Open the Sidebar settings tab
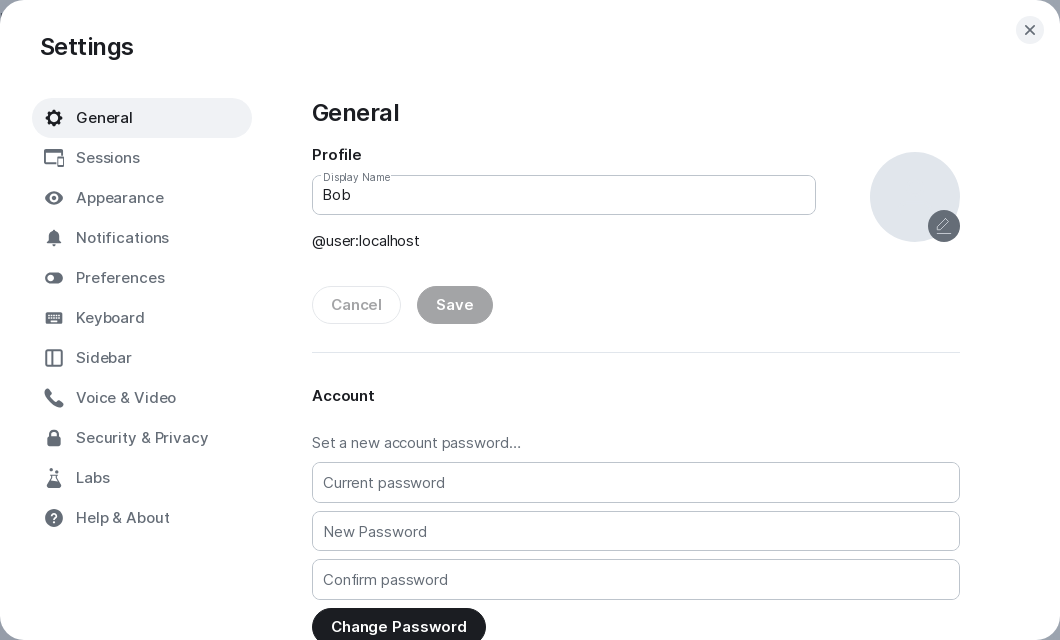Viewport: 1060px width, 640px height. [x=104, y=358]
